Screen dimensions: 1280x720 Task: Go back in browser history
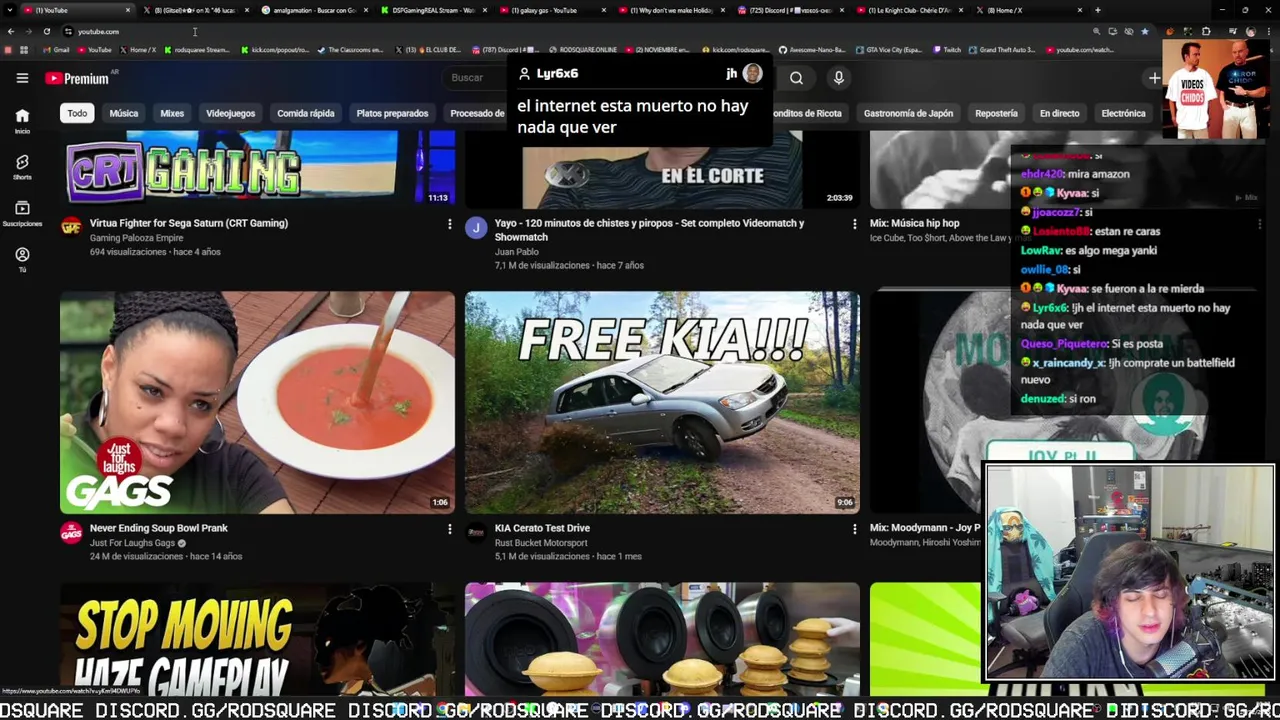(10, 31)
